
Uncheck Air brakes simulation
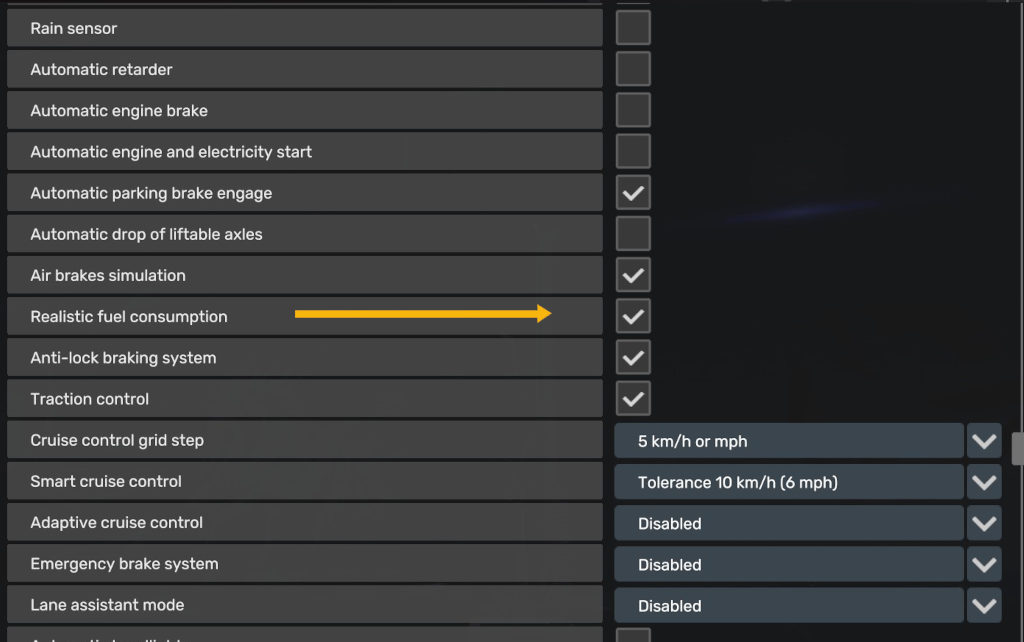click(632, 274)
